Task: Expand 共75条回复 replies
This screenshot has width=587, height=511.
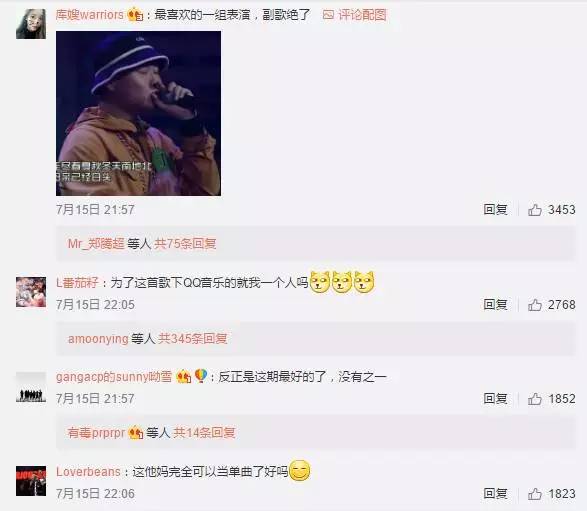Action: pos(185,244)
